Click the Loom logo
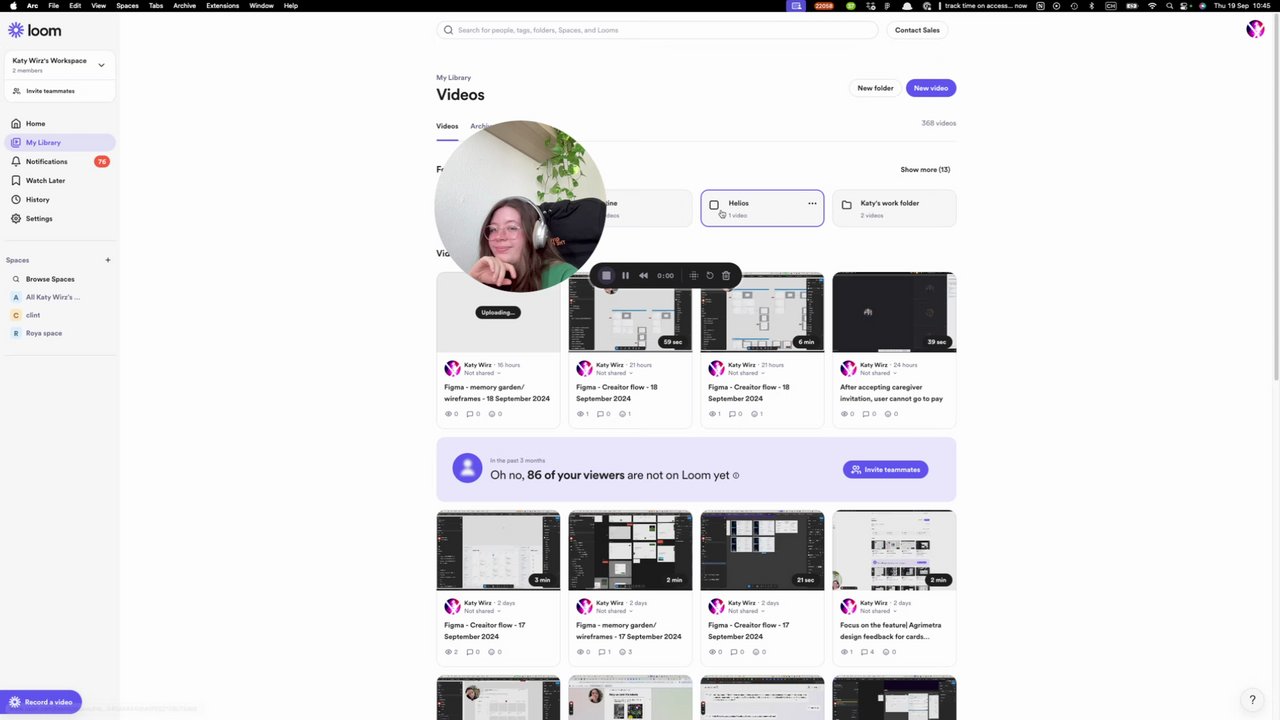 point(35,31)
